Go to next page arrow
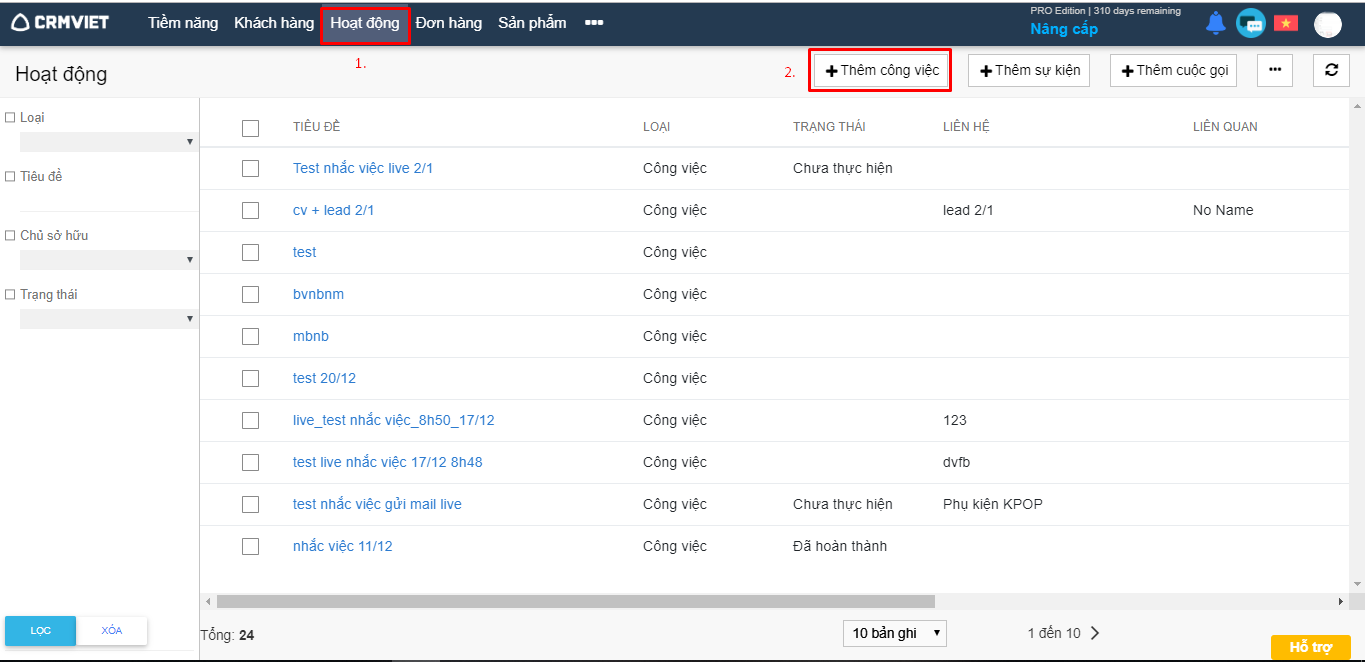This screenshot has width=1365, height=662. click(1095, 633)
